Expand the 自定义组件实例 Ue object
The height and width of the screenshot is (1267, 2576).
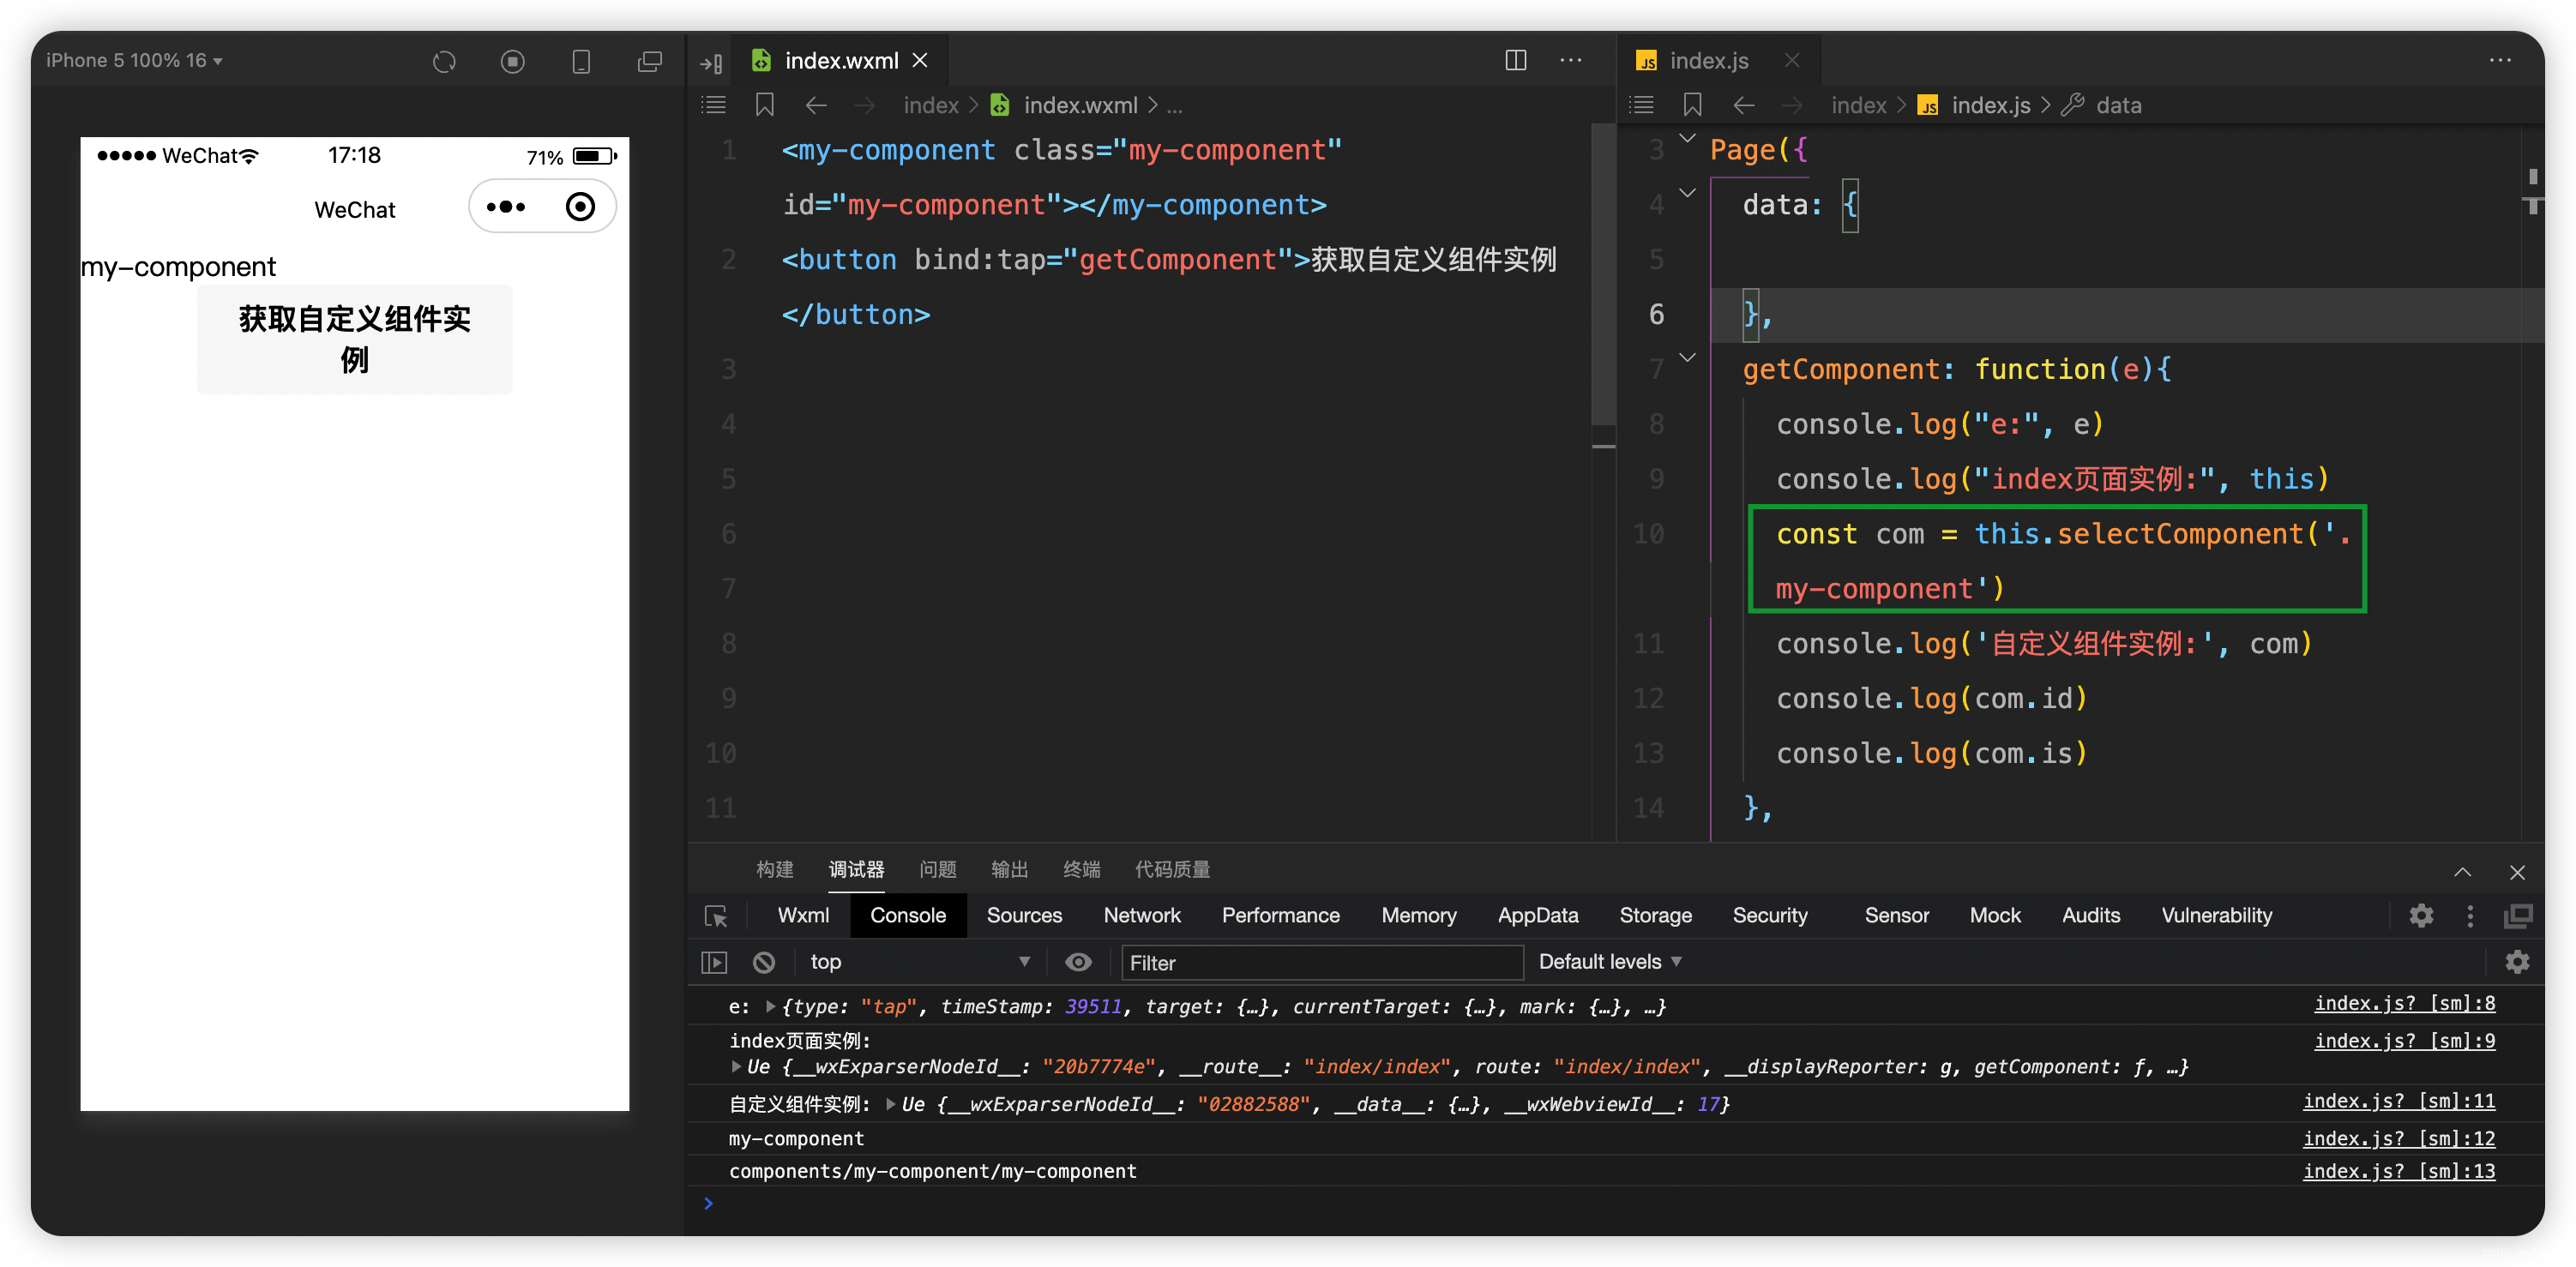click(x=890, y=1104)
